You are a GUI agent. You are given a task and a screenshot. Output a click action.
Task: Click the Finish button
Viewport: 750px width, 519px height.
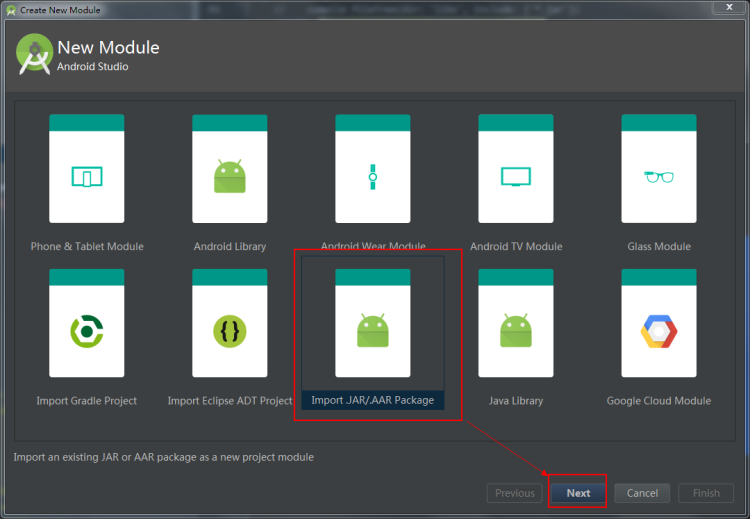[706, 493]
